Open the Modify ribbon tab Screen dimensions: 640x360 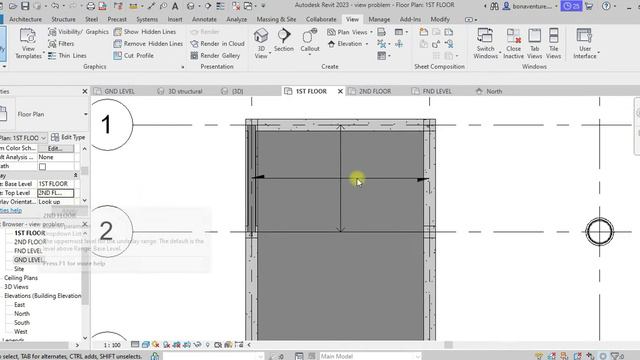click(x=440, y=19)
